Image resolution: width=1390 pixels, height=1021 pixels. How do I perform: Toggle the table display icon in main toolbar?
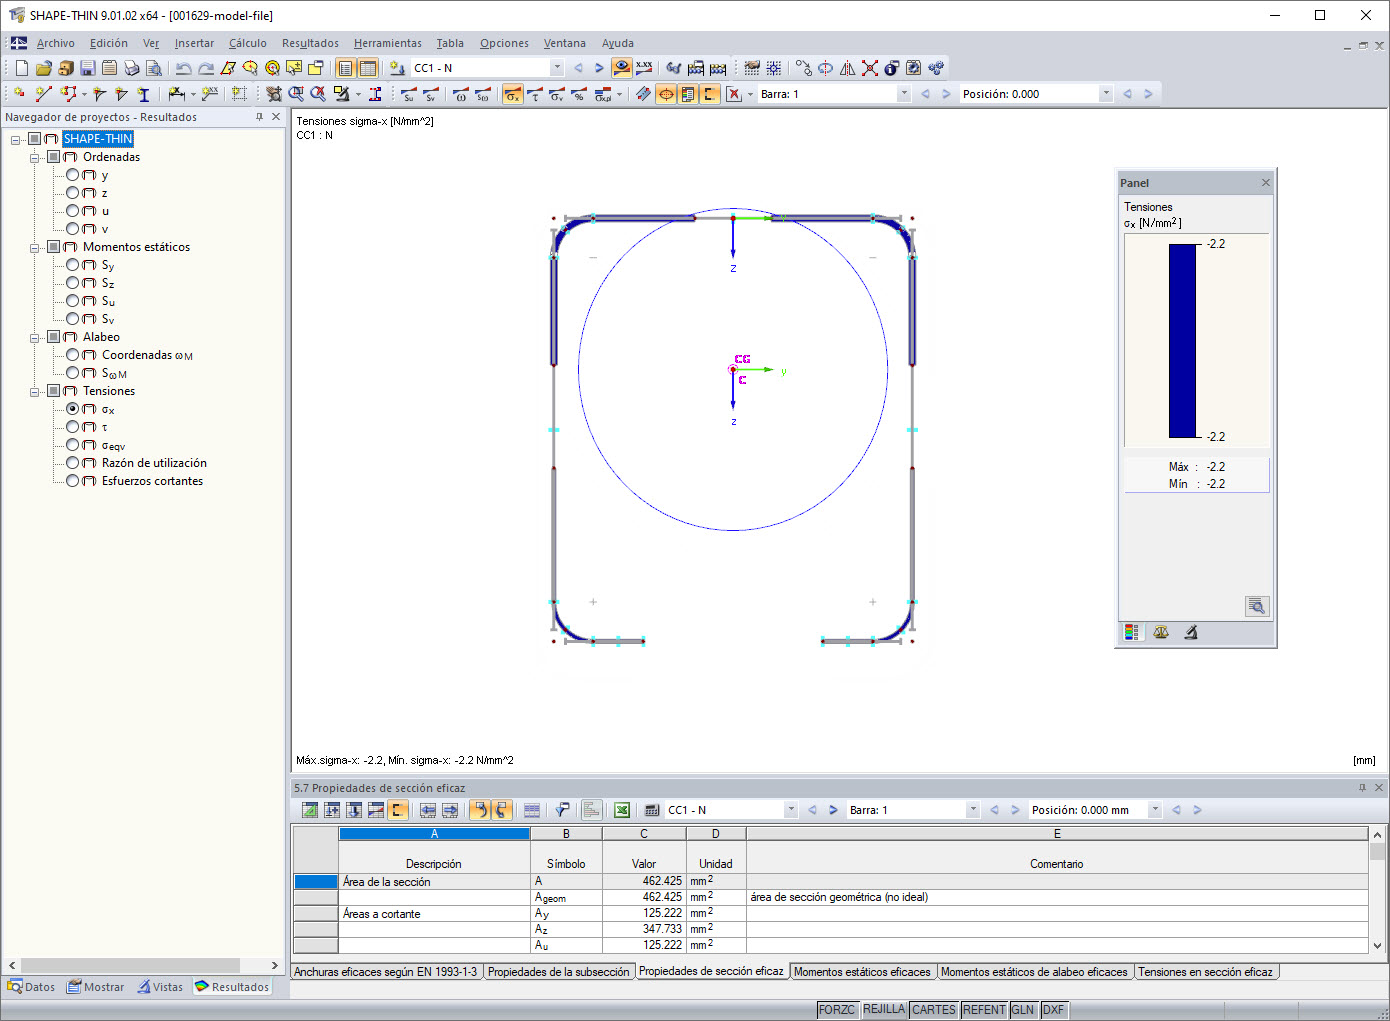(x=368, y=68)
